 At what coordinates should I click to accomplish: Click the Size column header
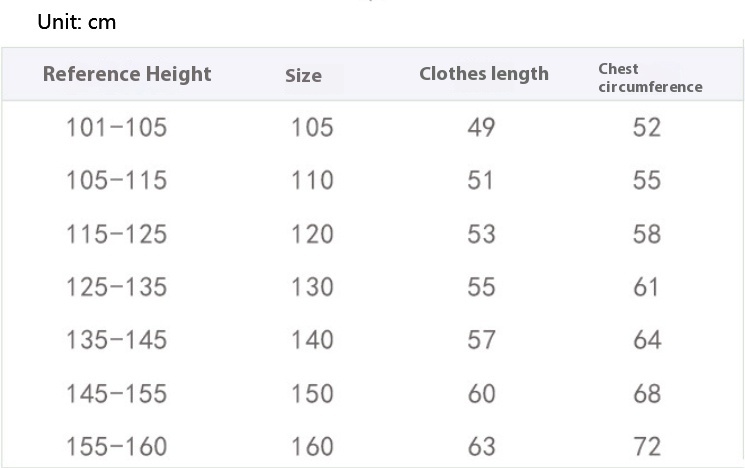click(x=303, y=76)
